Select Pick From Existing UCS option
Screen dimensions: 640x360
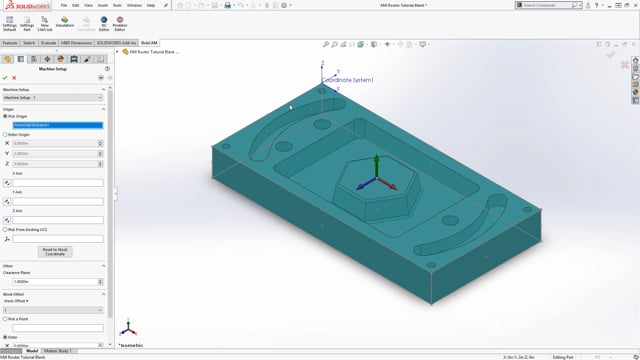[5, 230]
